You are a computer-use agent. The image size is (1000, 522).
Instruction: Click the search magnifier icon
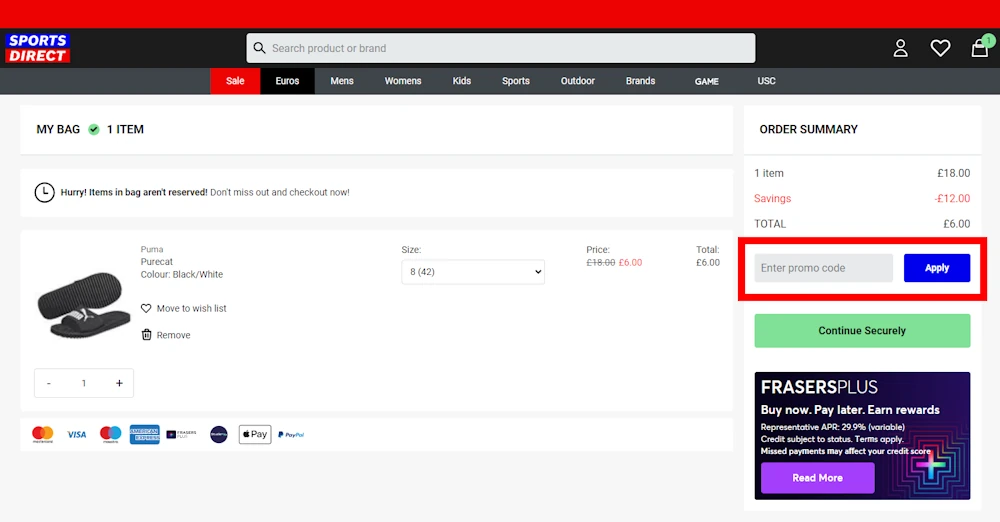[x=259, y=48]
